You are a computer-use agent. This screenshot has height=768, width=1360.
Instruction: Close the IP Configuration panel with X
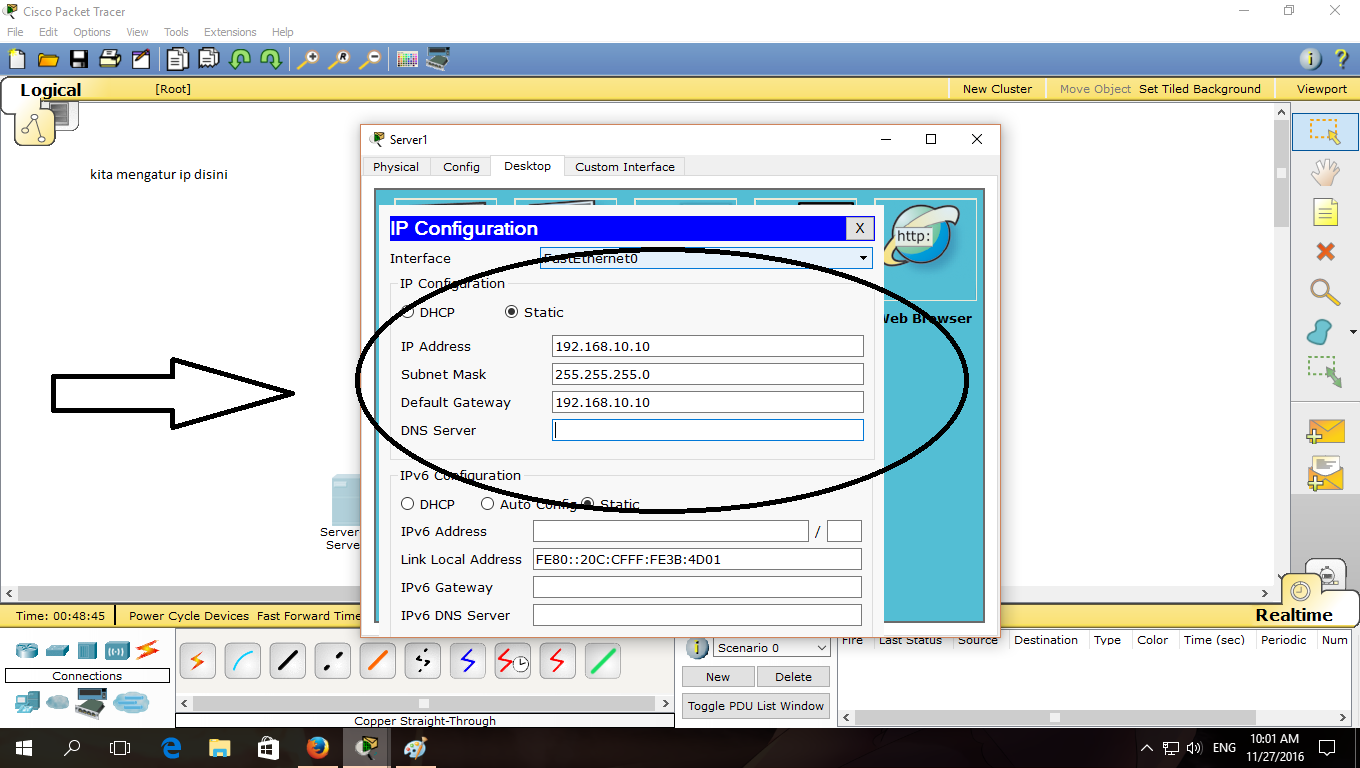(859, 228)
